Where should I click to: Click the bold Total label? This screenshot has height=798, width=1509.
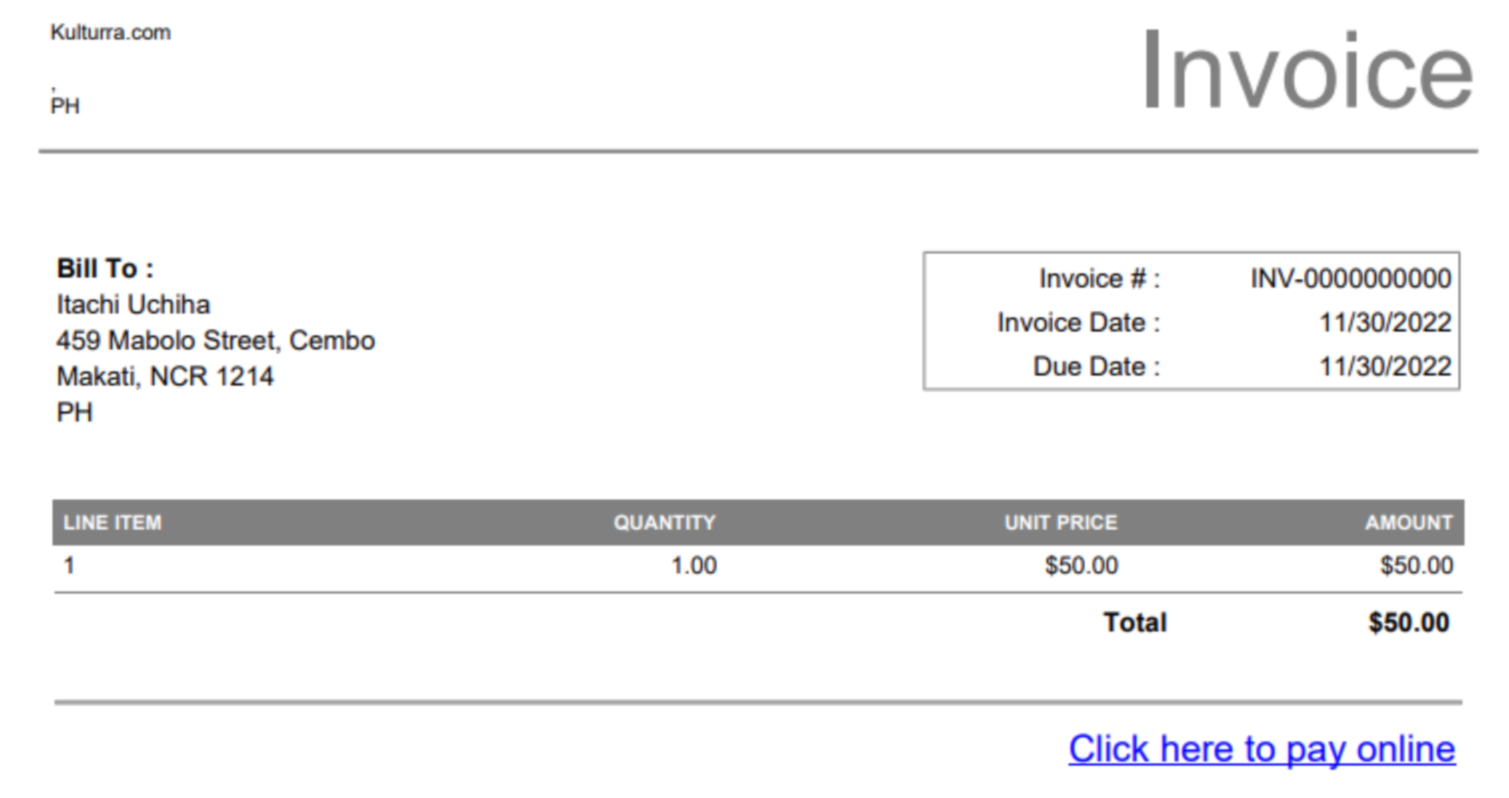(1134, 622)
